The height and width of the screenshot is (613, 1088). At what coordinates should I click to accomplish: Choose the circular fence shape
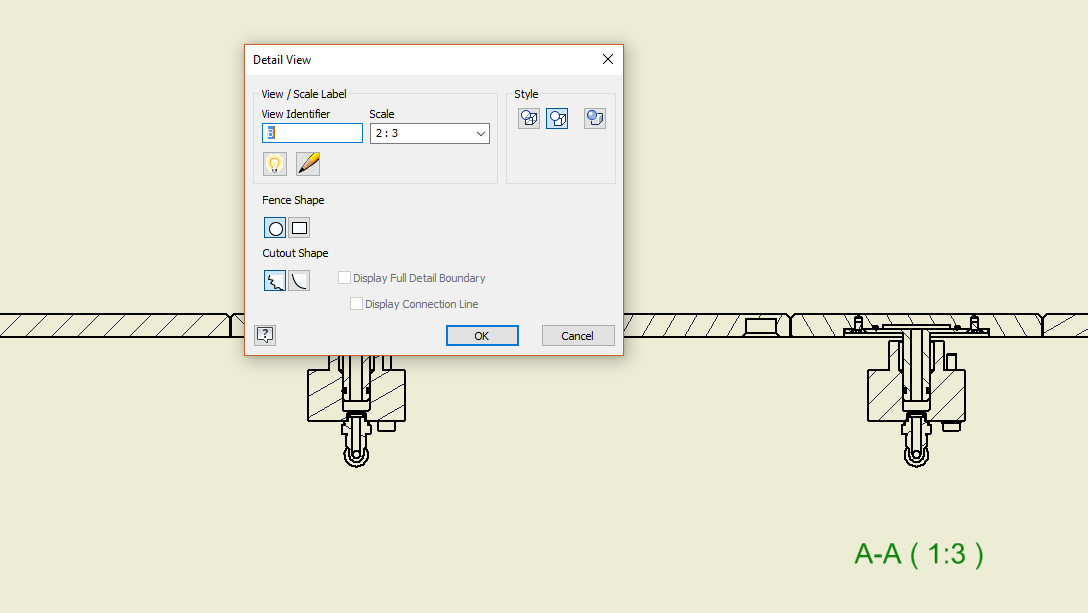click(x=274, y=227)
